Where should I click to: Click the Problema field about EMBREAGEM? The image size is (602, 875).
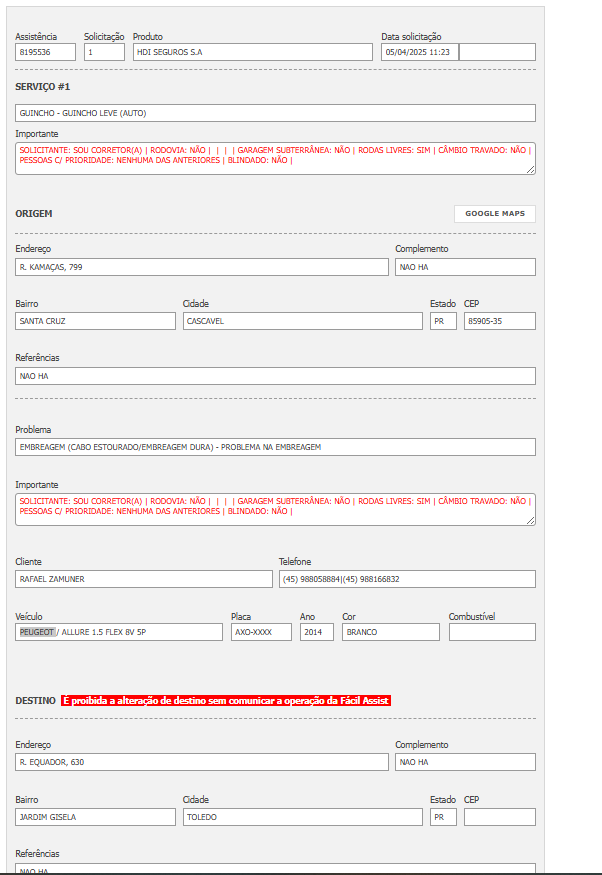pyautogui.click(x=275, y=447)
